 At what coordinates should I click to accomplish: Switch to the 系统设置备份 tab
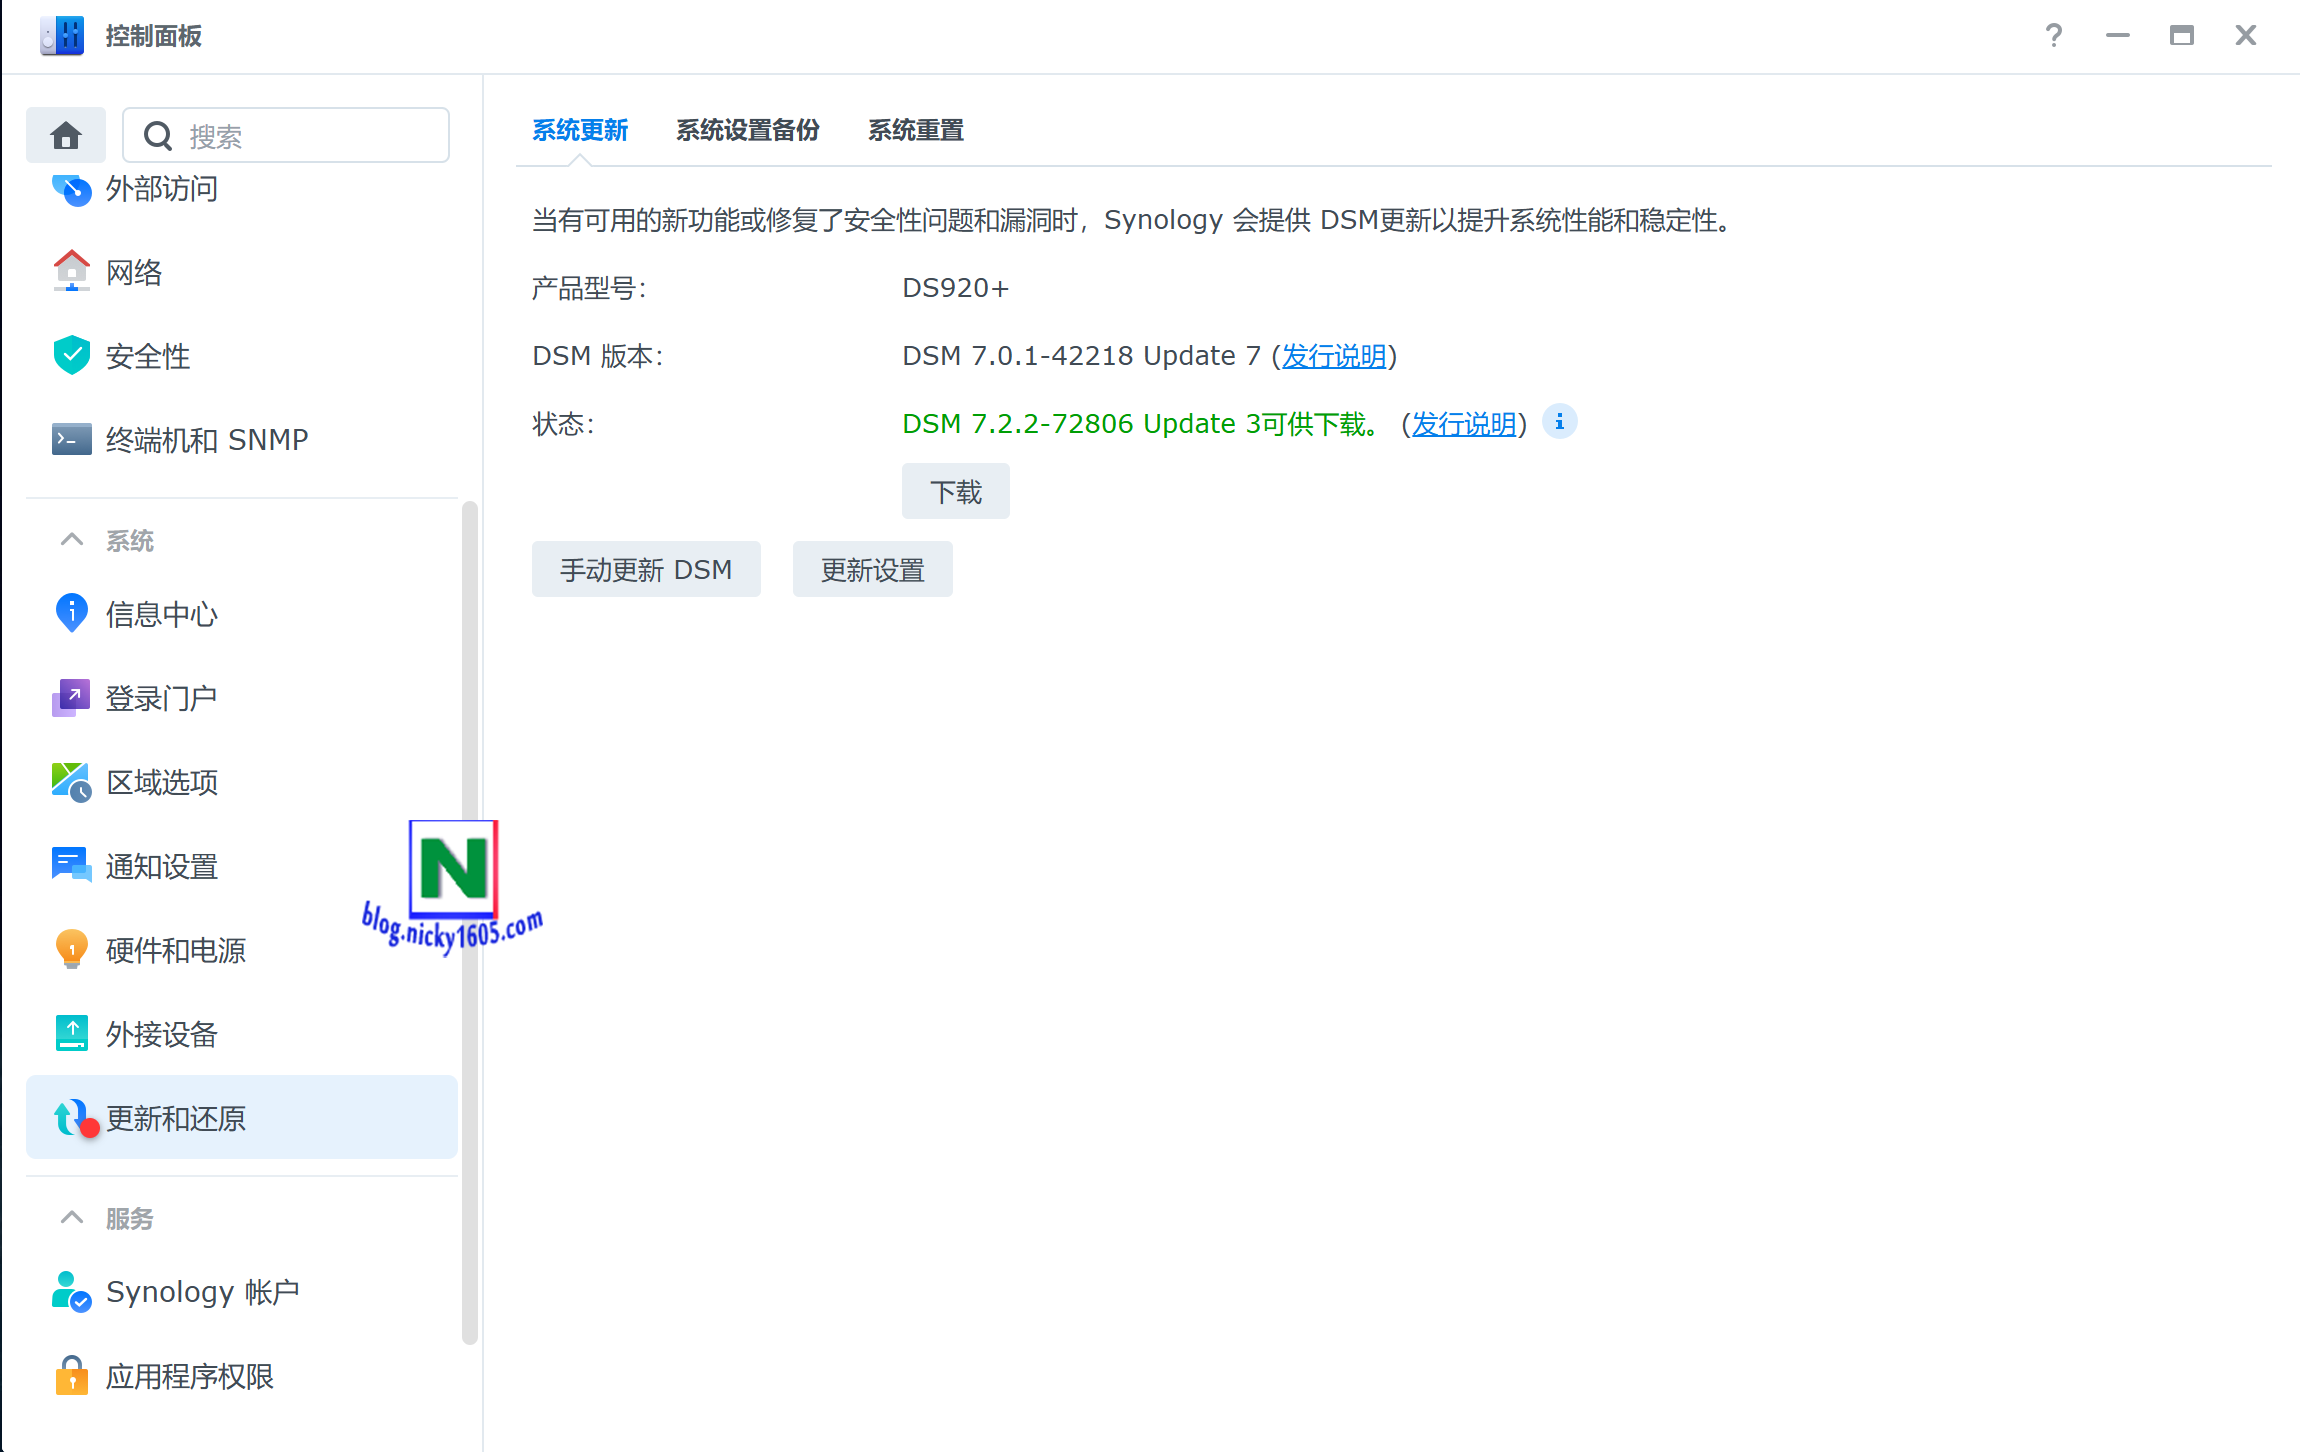tap(747, 130)
